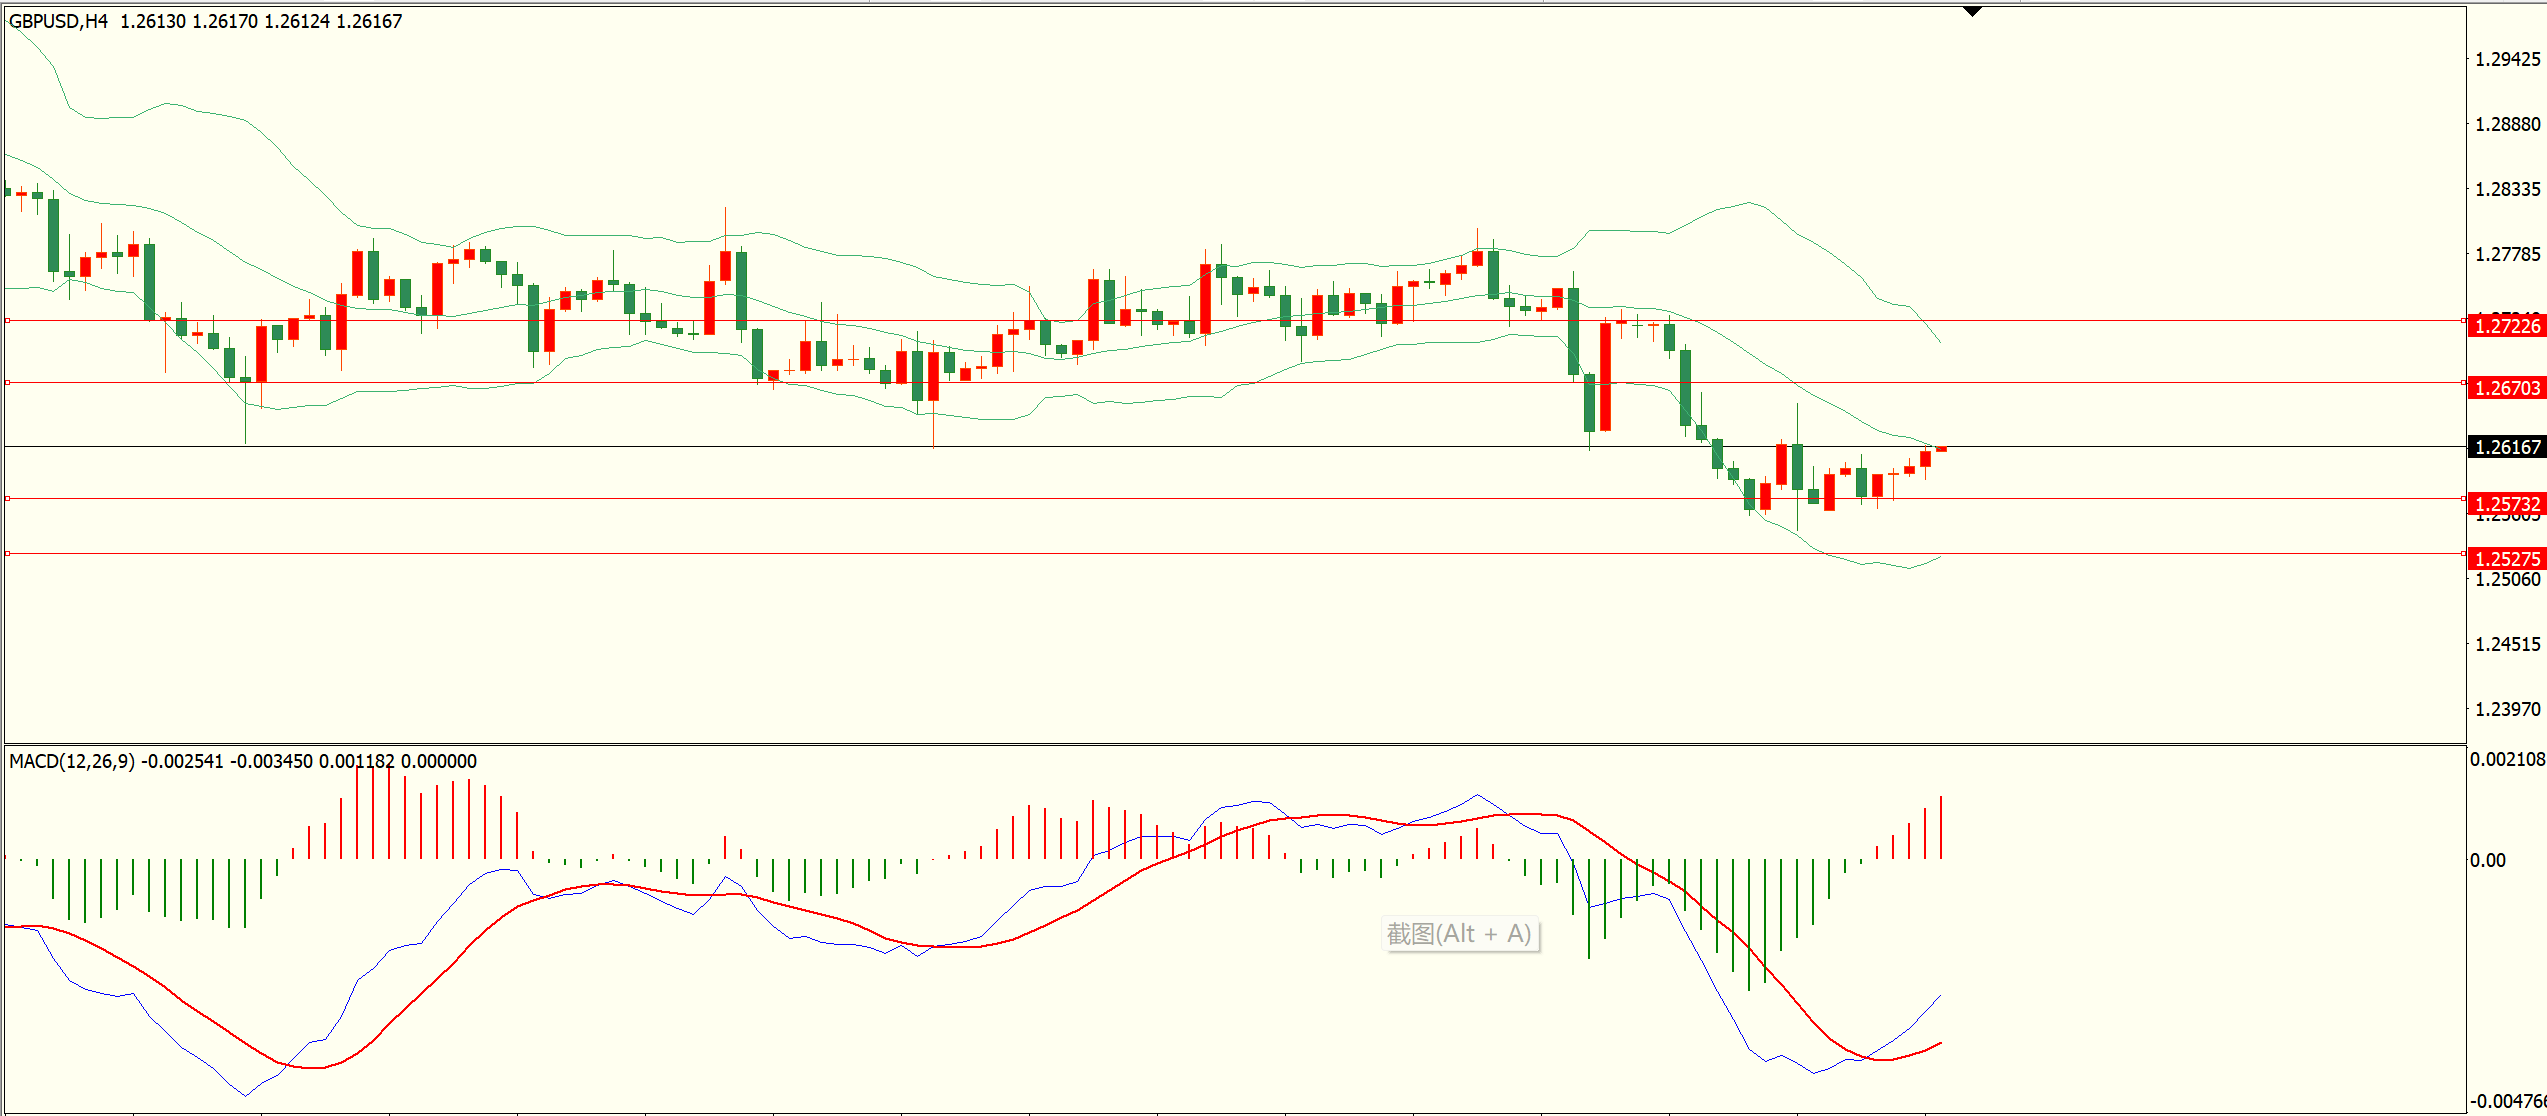
Task: Click the MACD 0.00 zero-level label
Action: (x=2488, y=861)
